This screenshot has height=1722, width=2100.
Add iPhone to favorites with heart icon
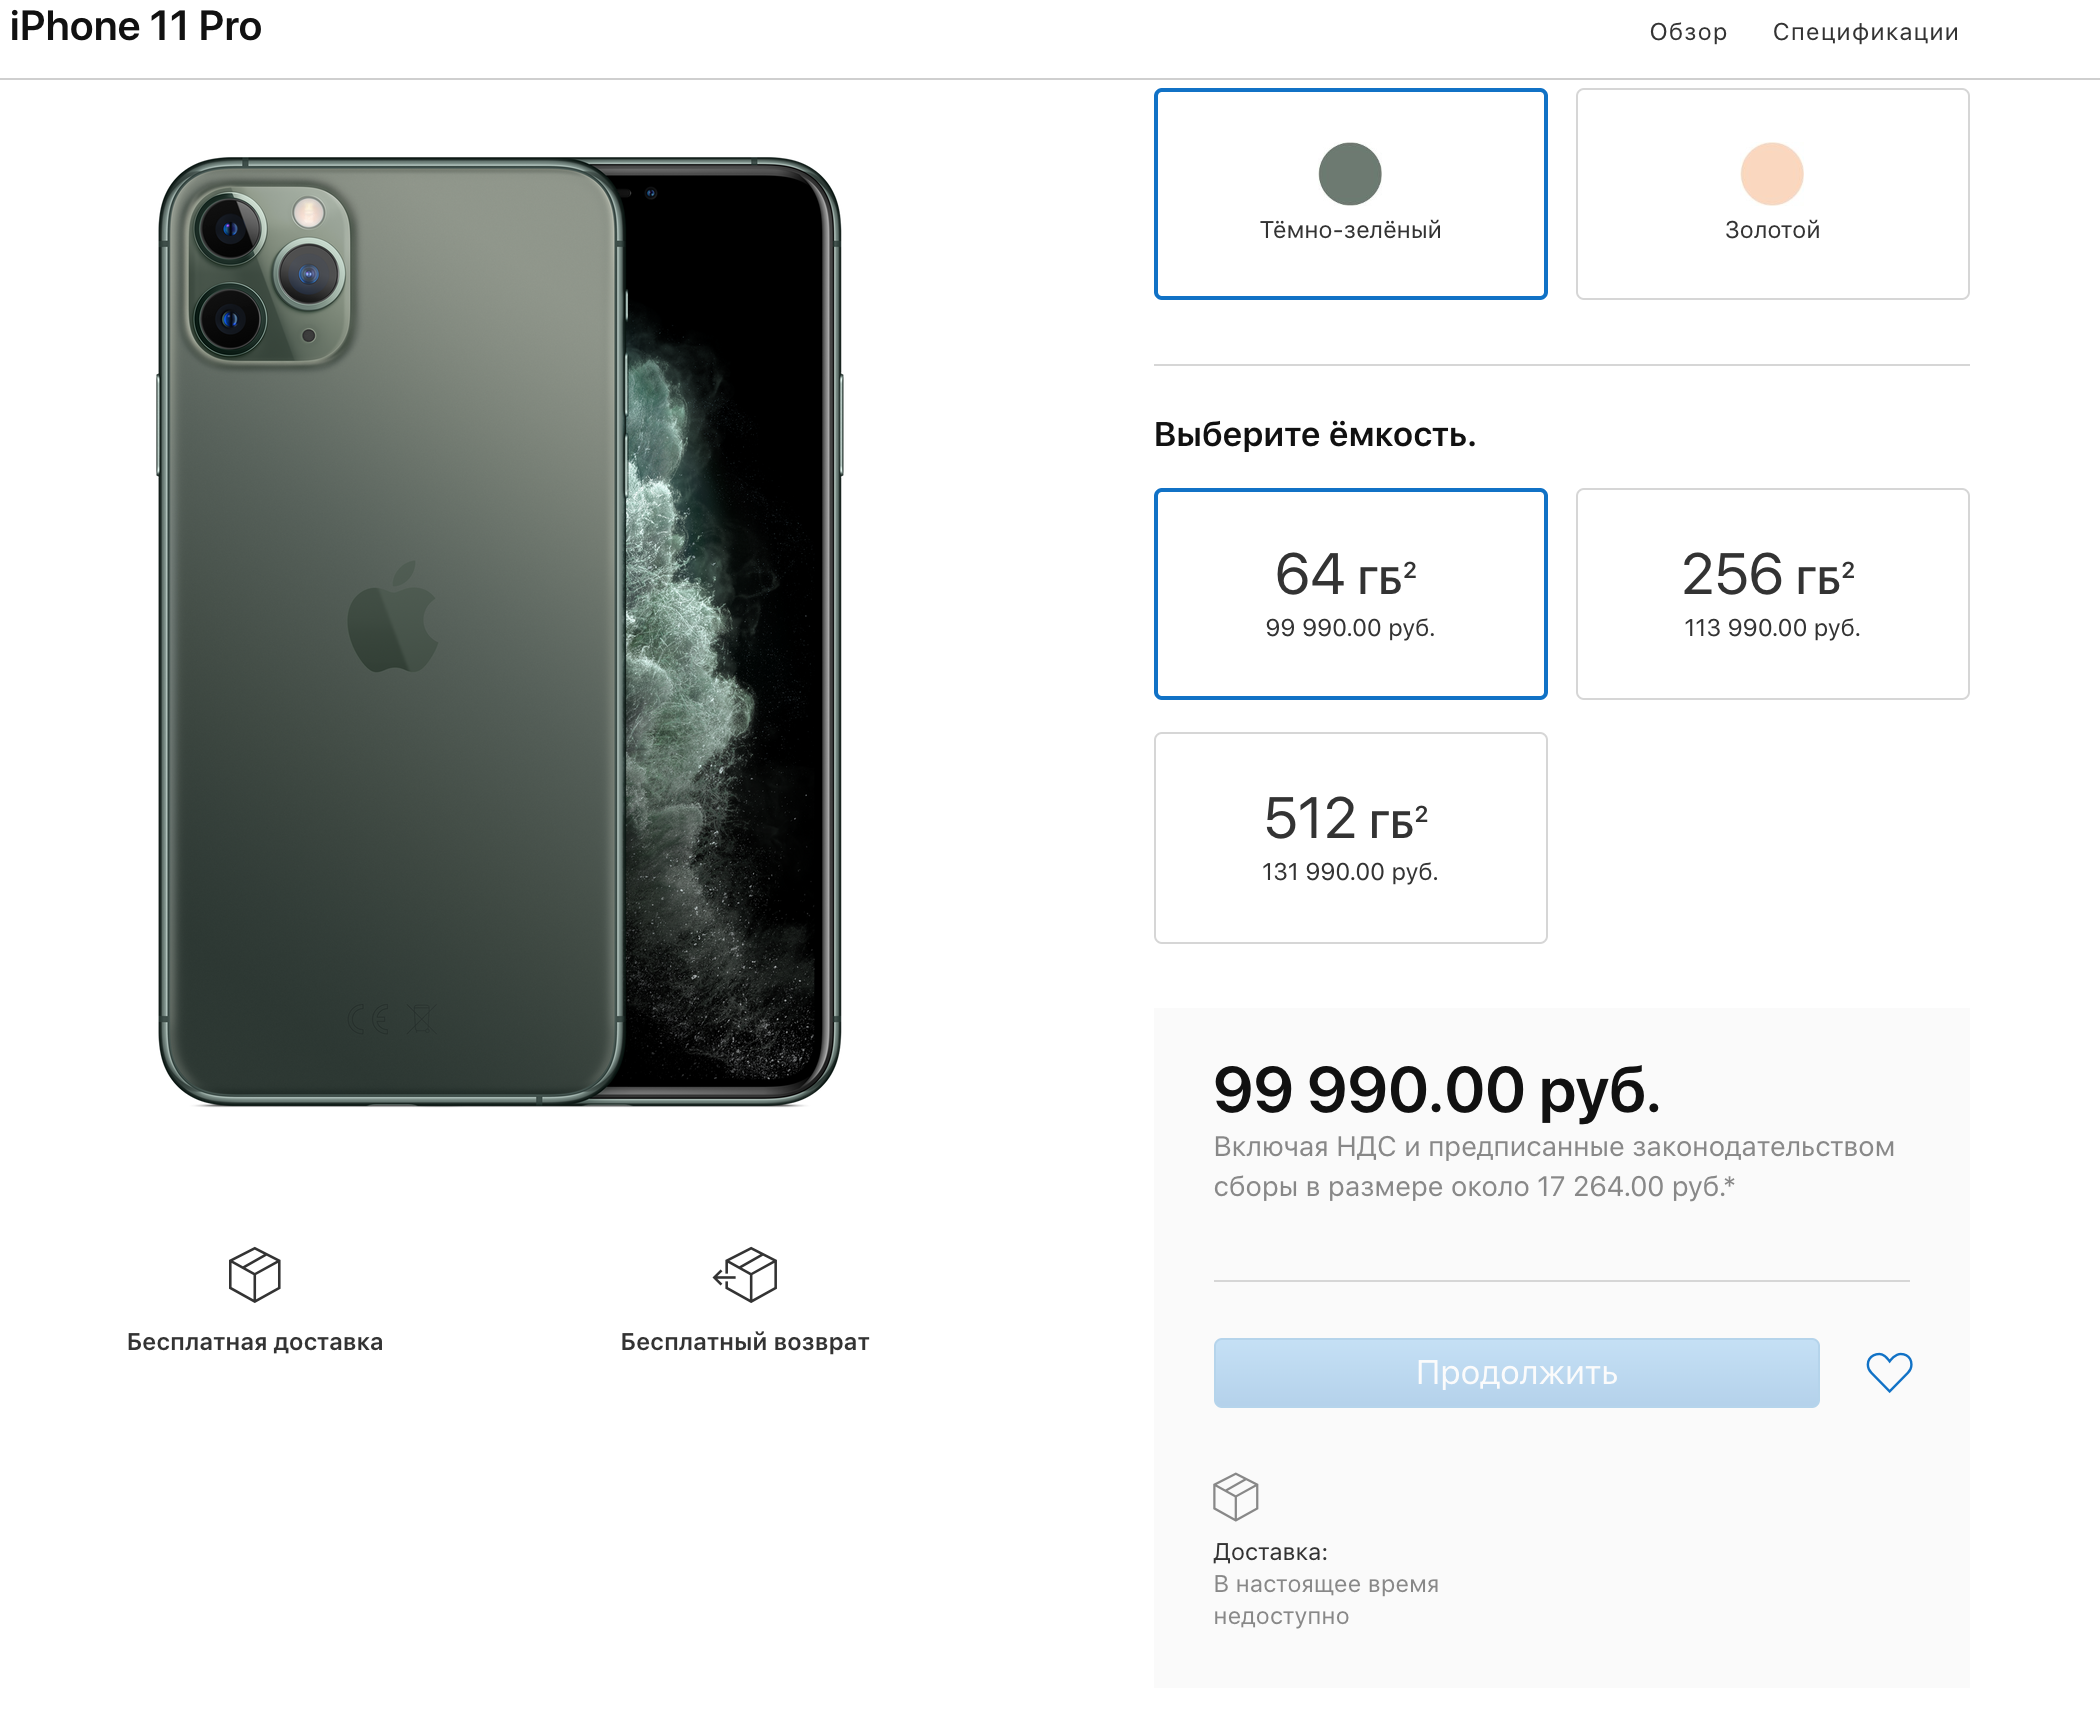point(1888,1372)
